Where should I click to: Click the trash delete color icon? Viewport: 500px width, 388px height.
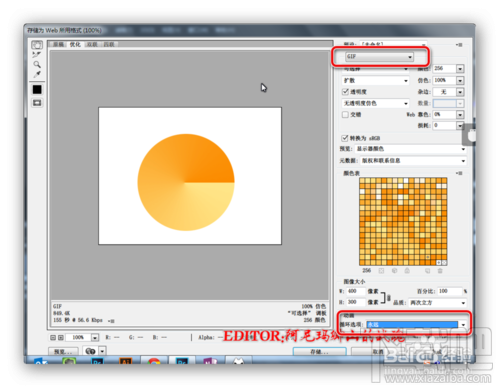click(x=440, y=271)
